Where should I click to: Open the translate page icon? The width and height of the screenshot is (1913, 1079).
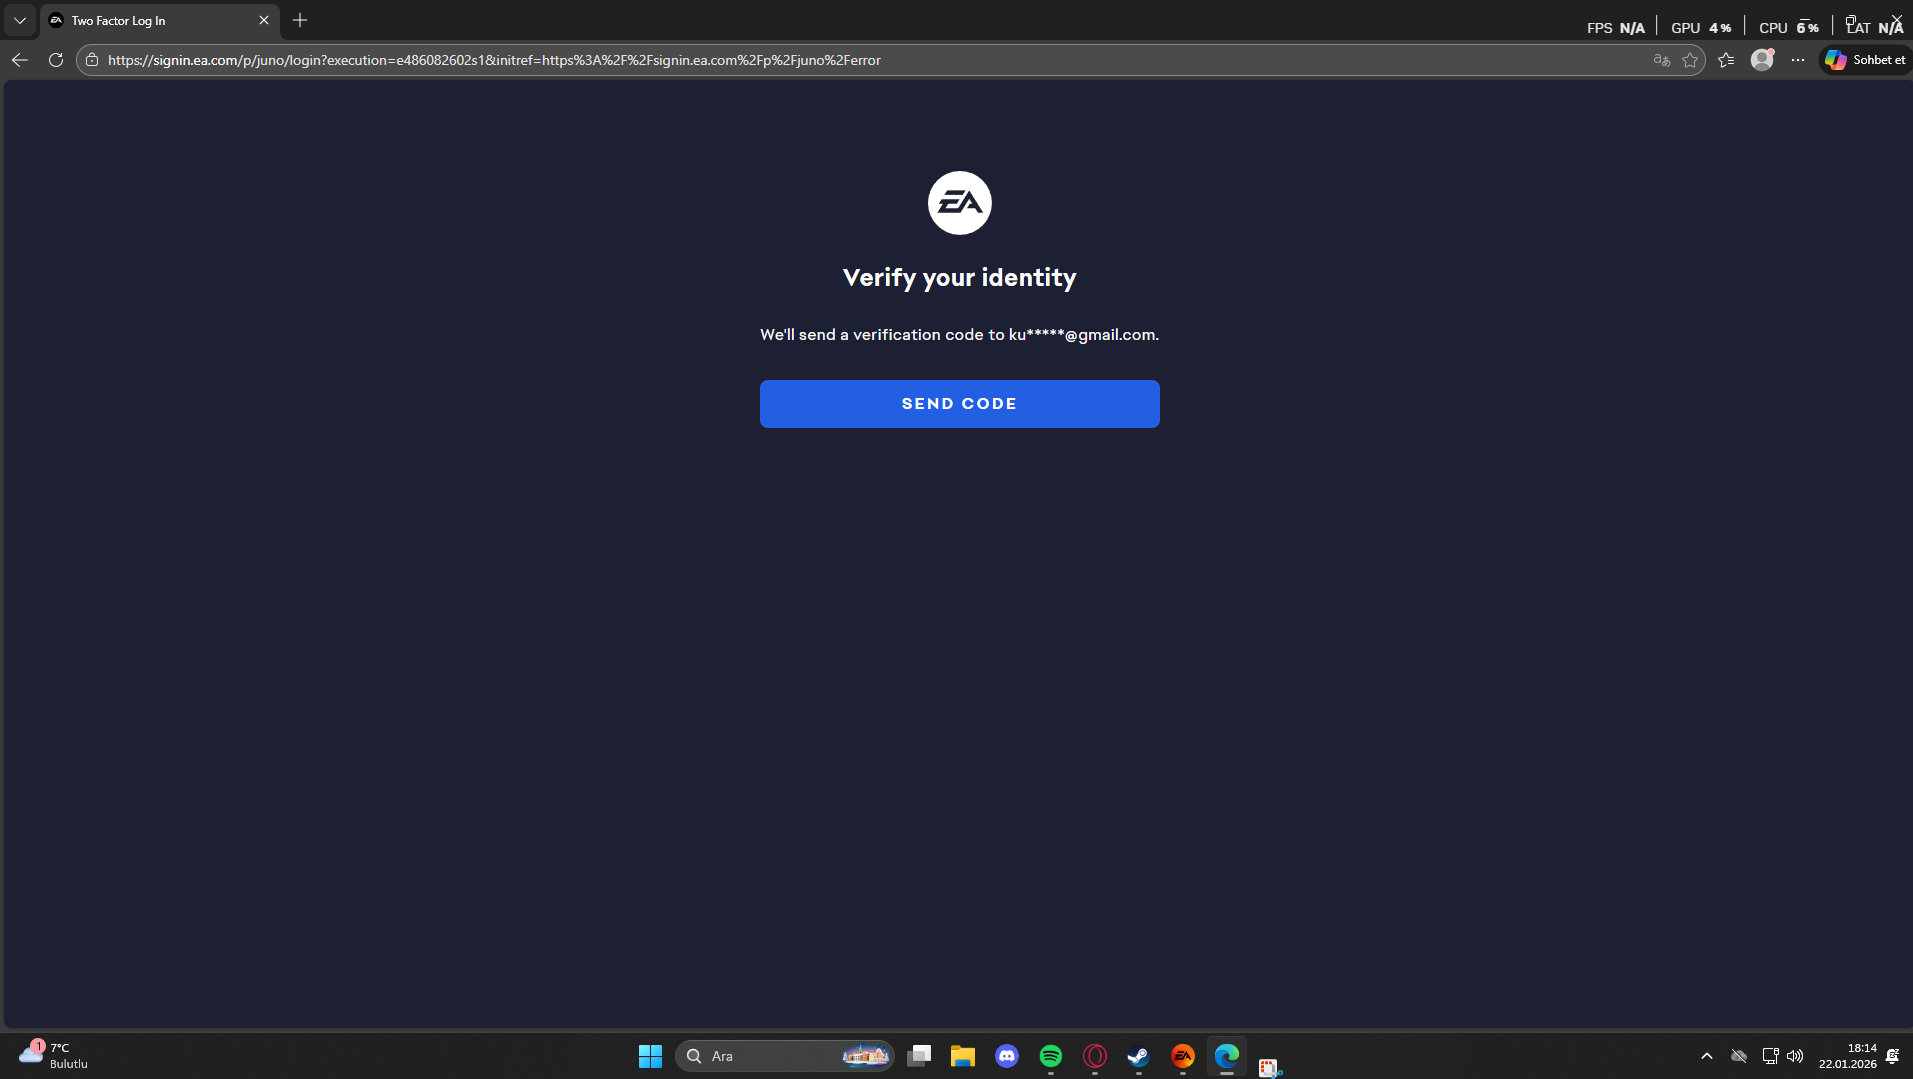(1662, 60)
